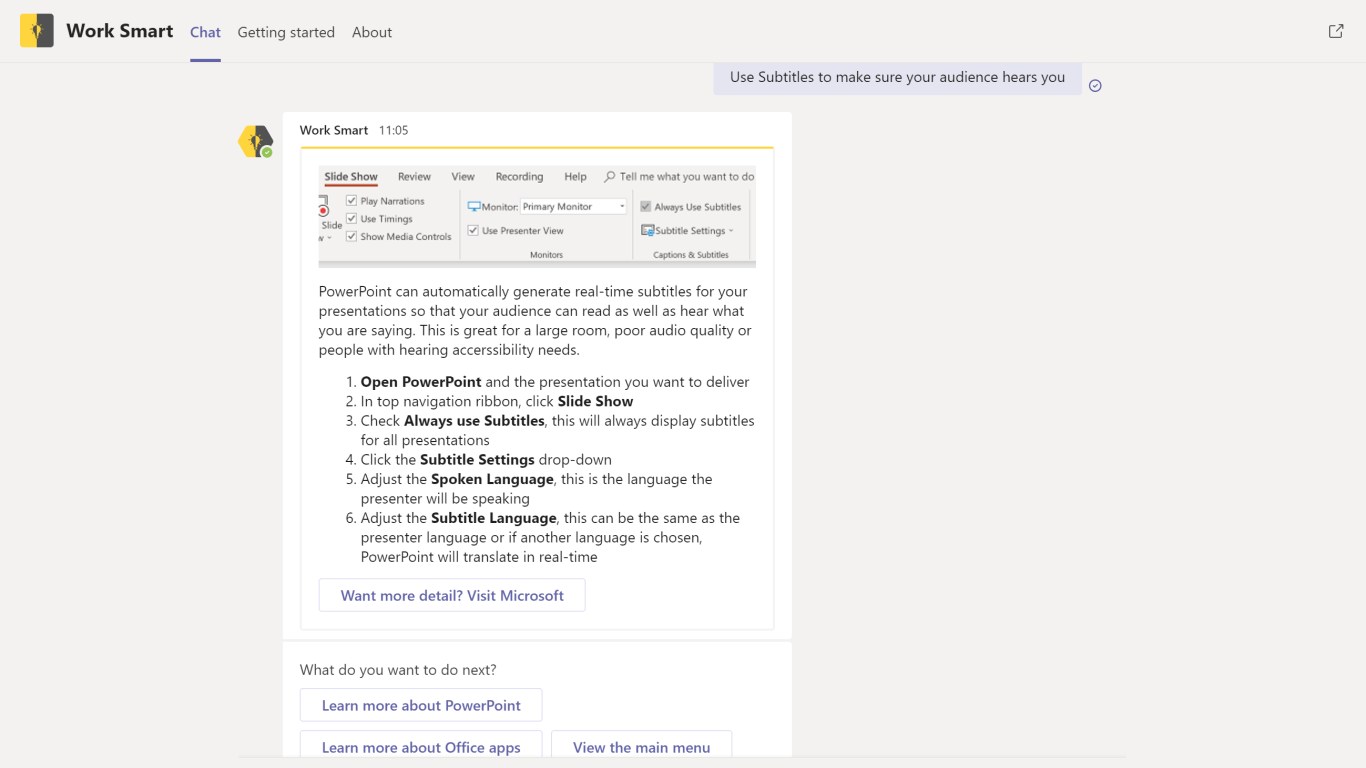Click the bold Always use Subtitles text
Screen dimensions: 1366x768
(474, 421)
